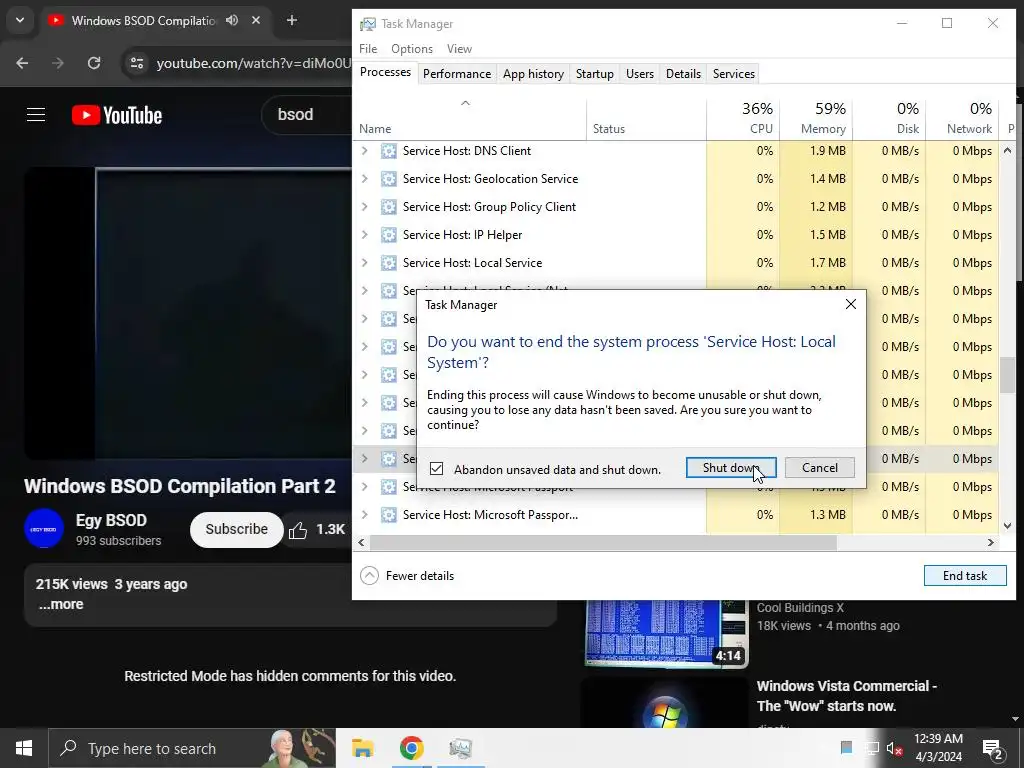Switch to the Performance tab
The image size is (1024, 768).
pos(457,74)
